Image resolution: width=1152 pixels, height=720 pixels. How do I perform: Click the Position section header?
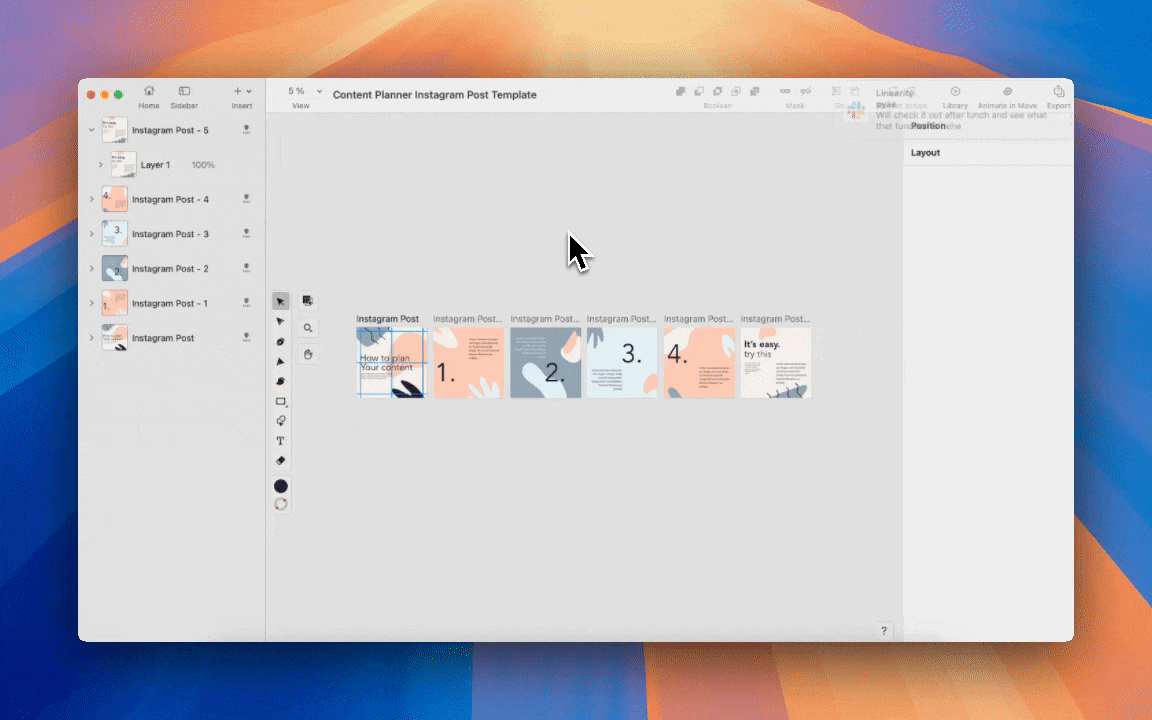pyautogui.click(x=928, y=126)
